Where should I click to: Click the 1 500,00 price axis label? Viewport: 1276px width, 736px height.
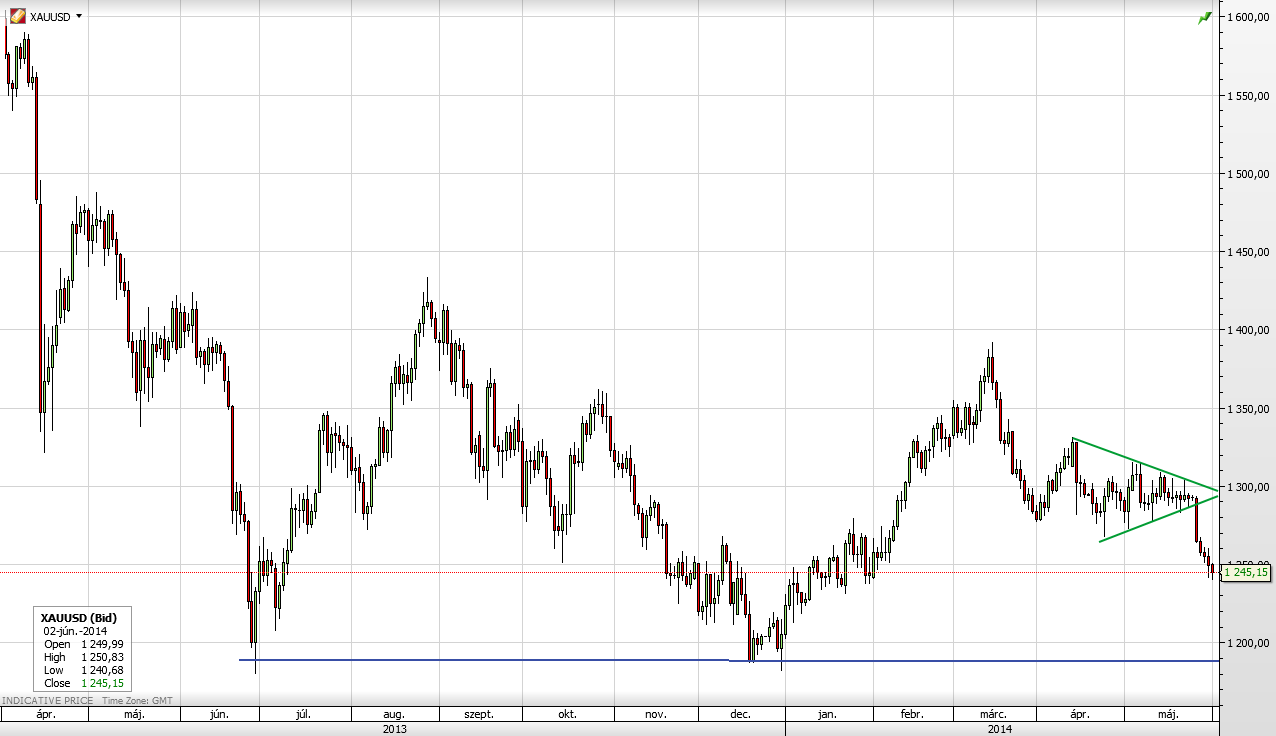click(x=1250, y=173)
